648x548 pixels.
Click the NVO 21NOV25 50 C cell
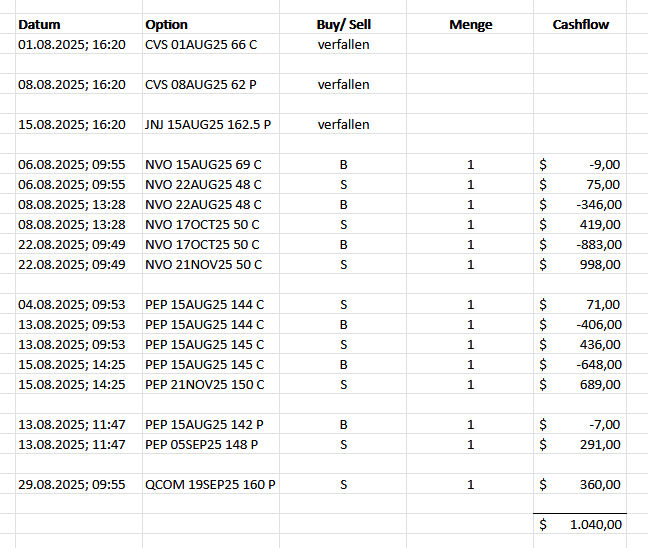[203, 264]
